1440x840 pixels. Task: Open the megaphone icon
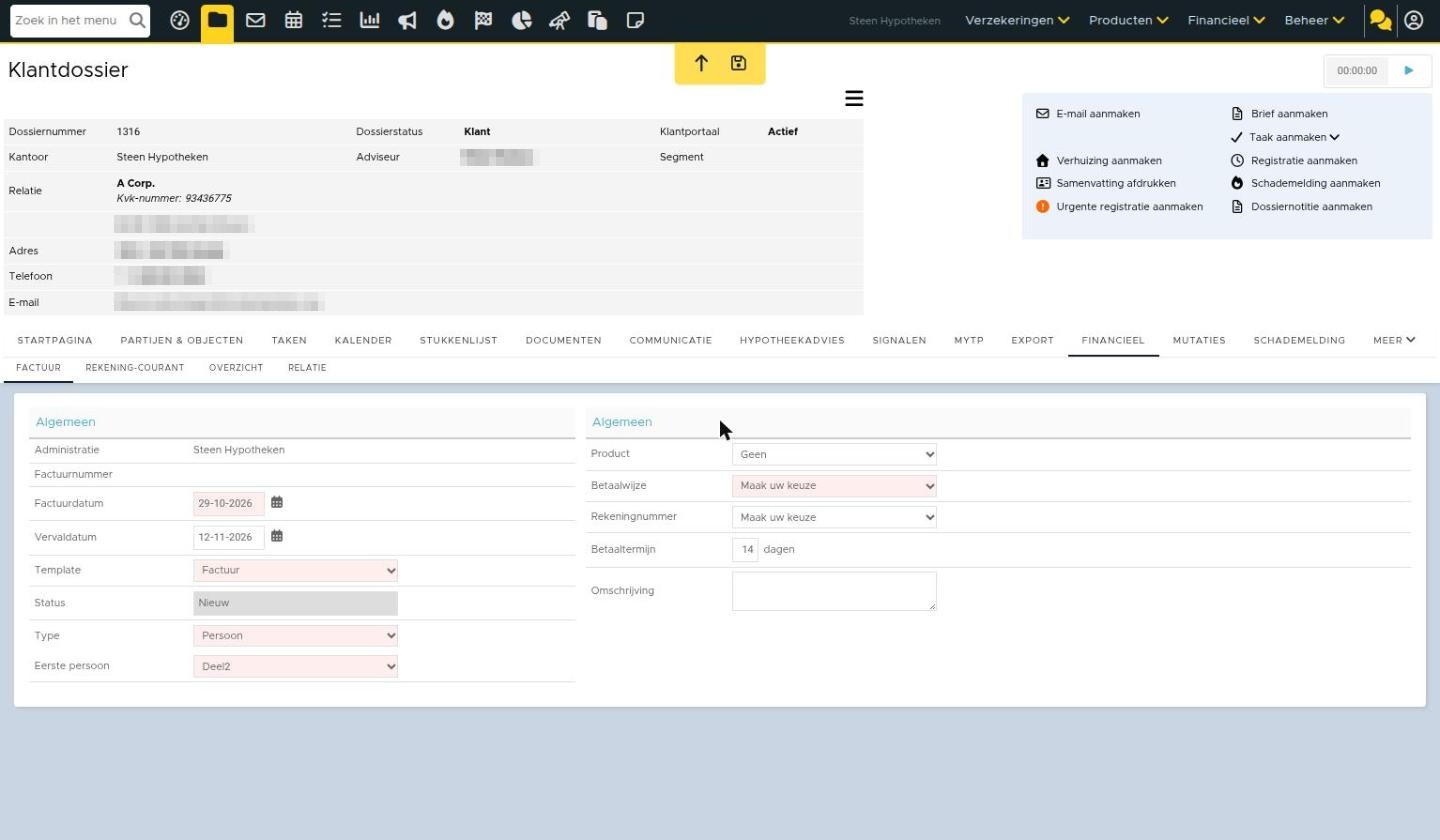pos(408,20)
